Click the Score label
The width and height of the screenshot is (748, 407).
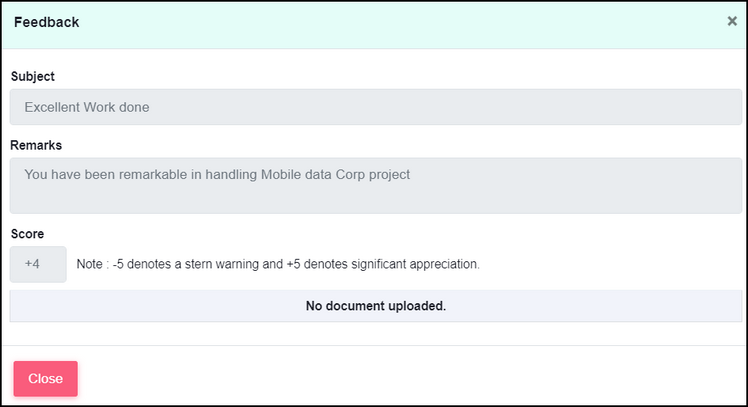(x=27, y=234)
